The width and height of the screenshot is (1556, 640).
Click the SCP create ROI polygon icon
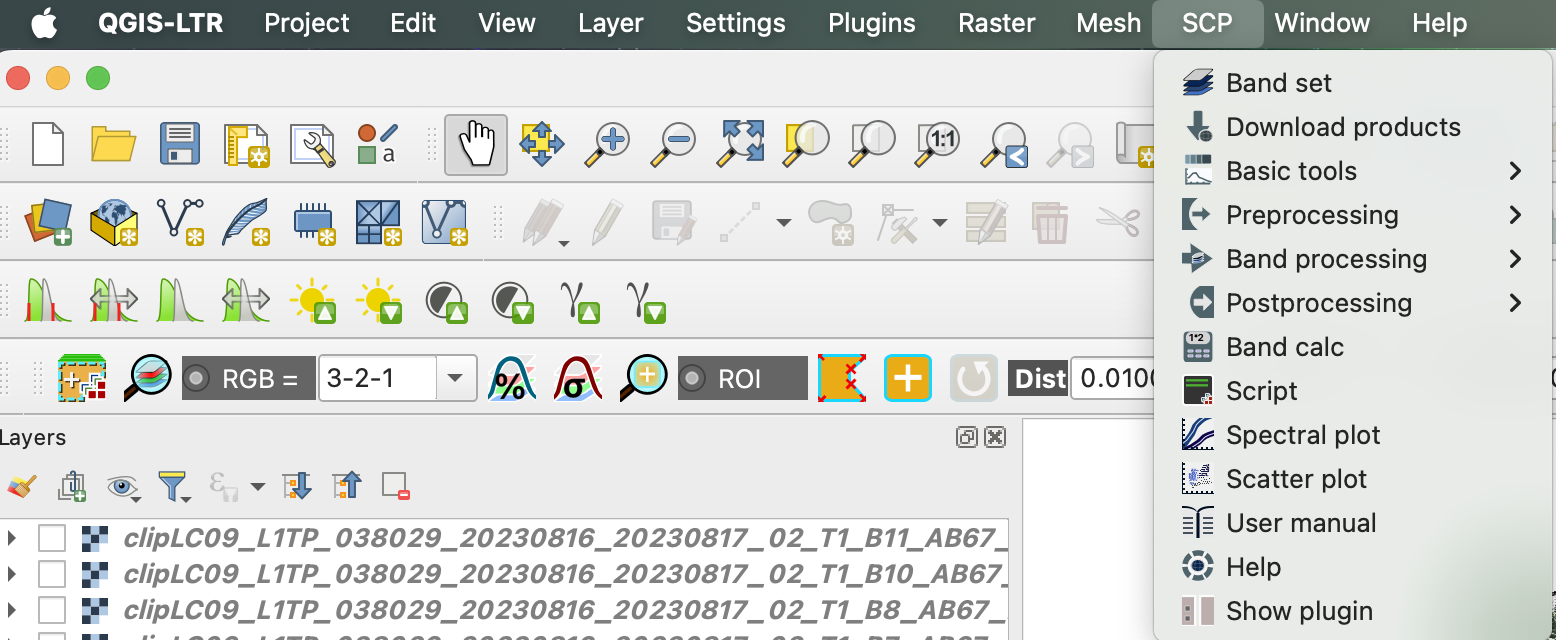(x=841, y=379)
